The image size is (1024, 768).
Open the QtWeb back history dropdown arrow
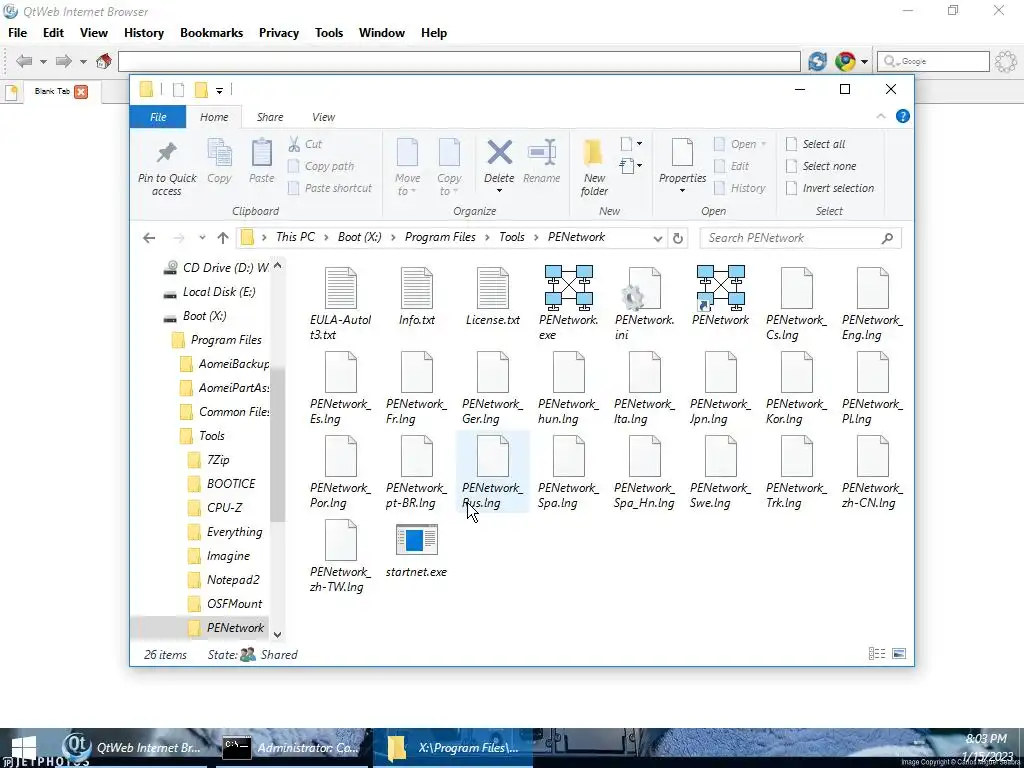pyautogui.click(x=43, y=62)
